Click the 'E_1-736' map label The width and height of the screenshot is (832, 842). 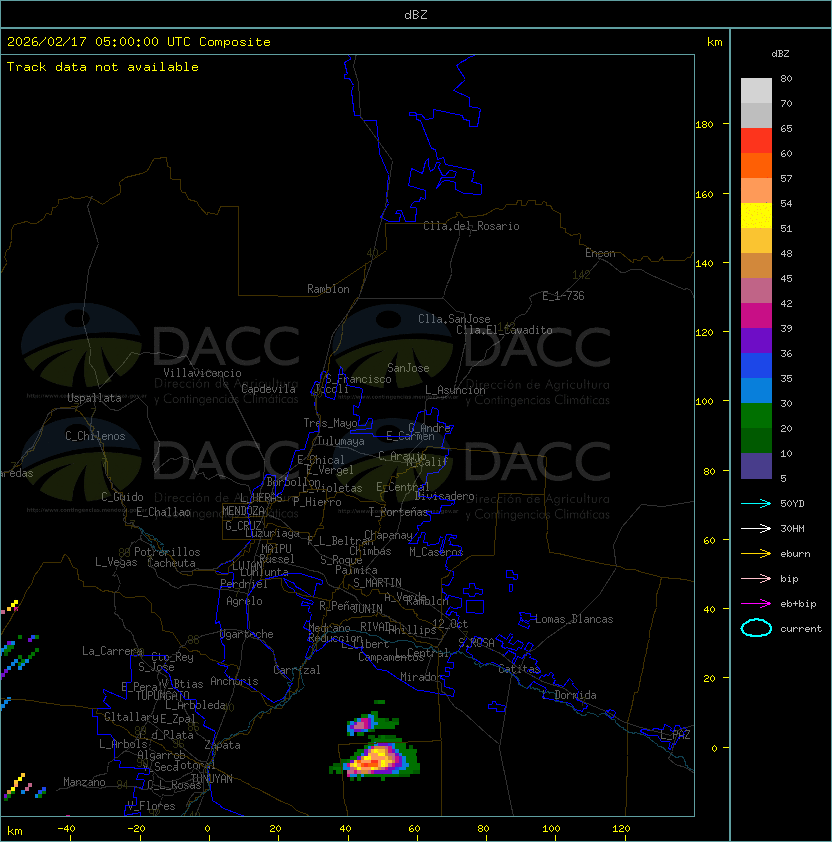click(x=563, y=296)
